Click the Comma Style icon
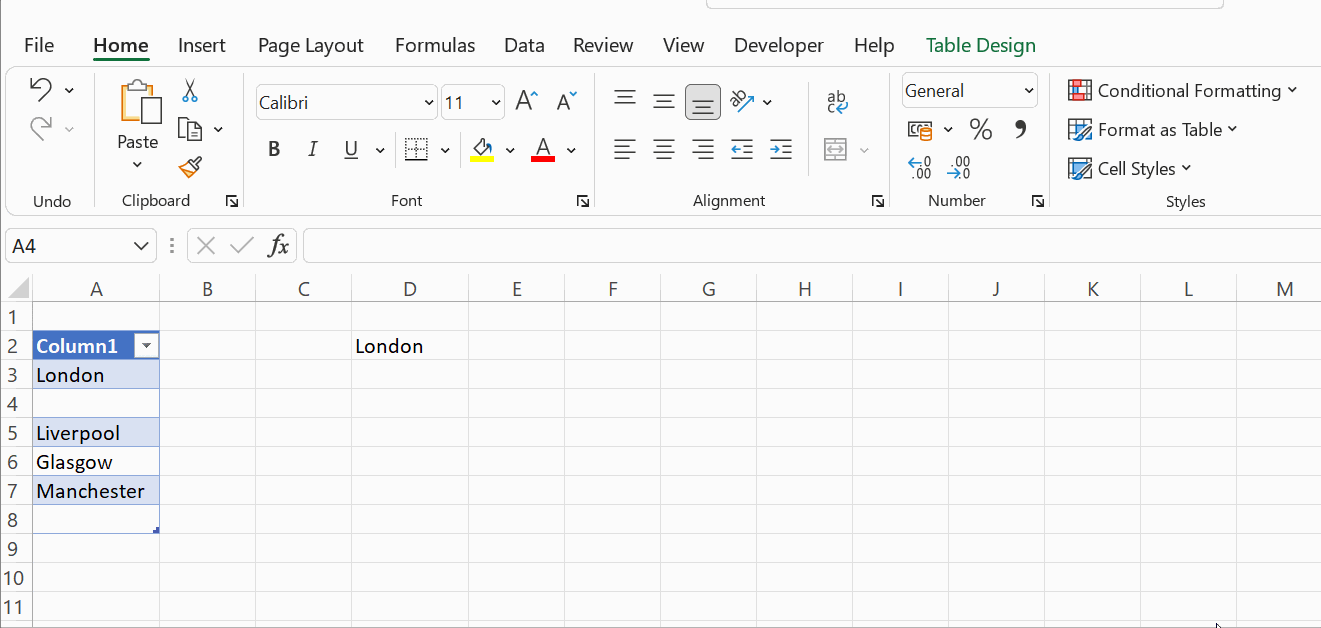 tap(1019, 129)
